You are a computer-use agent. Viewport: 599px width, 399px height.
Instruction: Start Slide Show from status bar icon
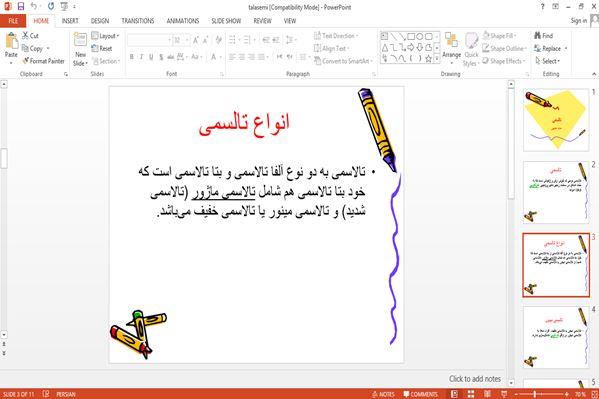coord(504,394)
